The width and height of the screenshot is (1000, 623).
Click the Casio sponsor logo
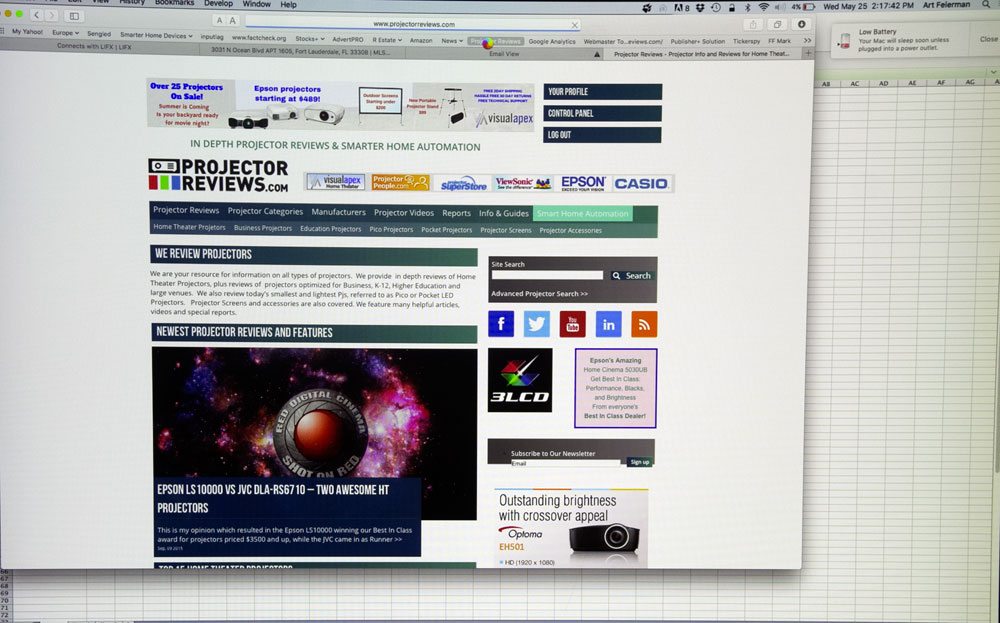pyautogui.click(x=641, y=184)
